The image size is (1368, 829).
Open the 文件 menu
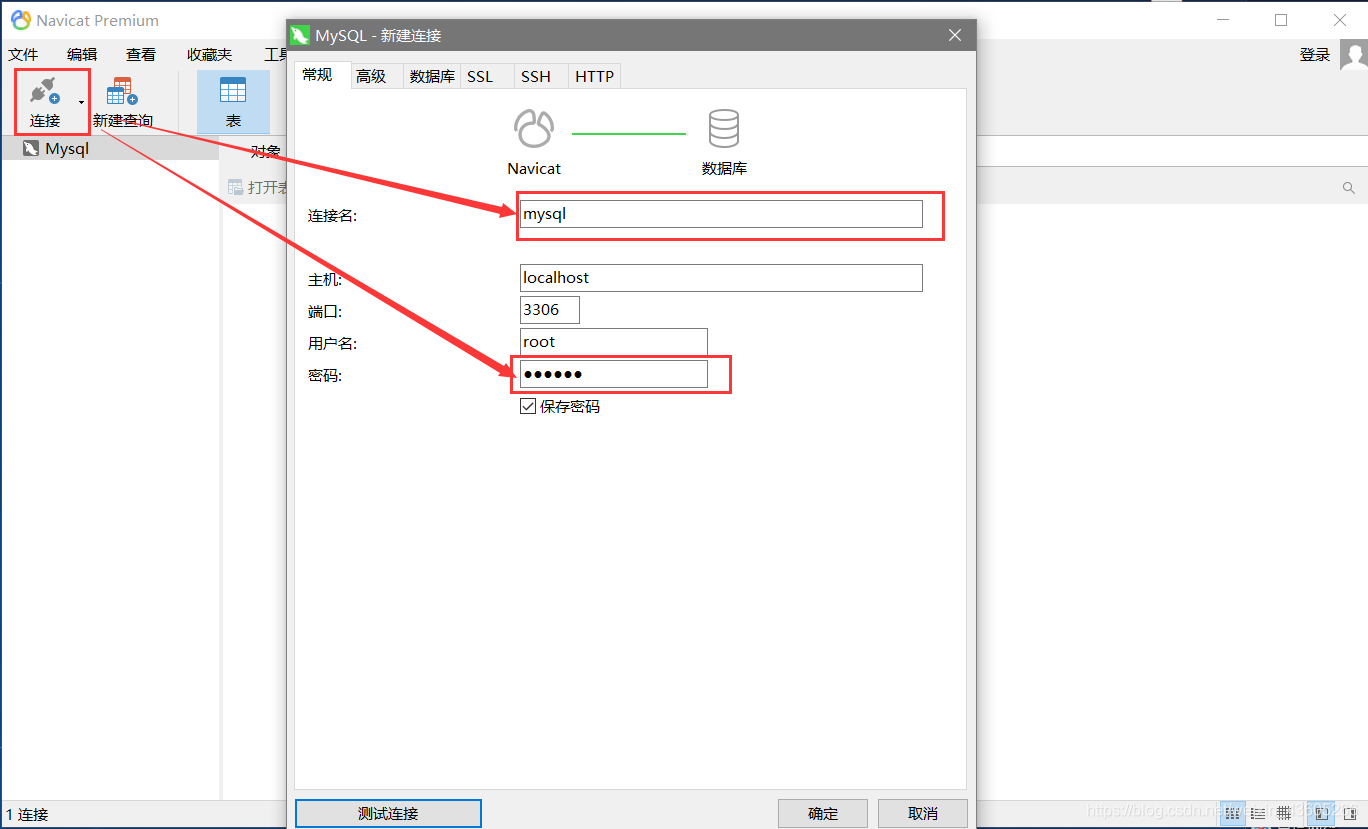click(23, 55)
